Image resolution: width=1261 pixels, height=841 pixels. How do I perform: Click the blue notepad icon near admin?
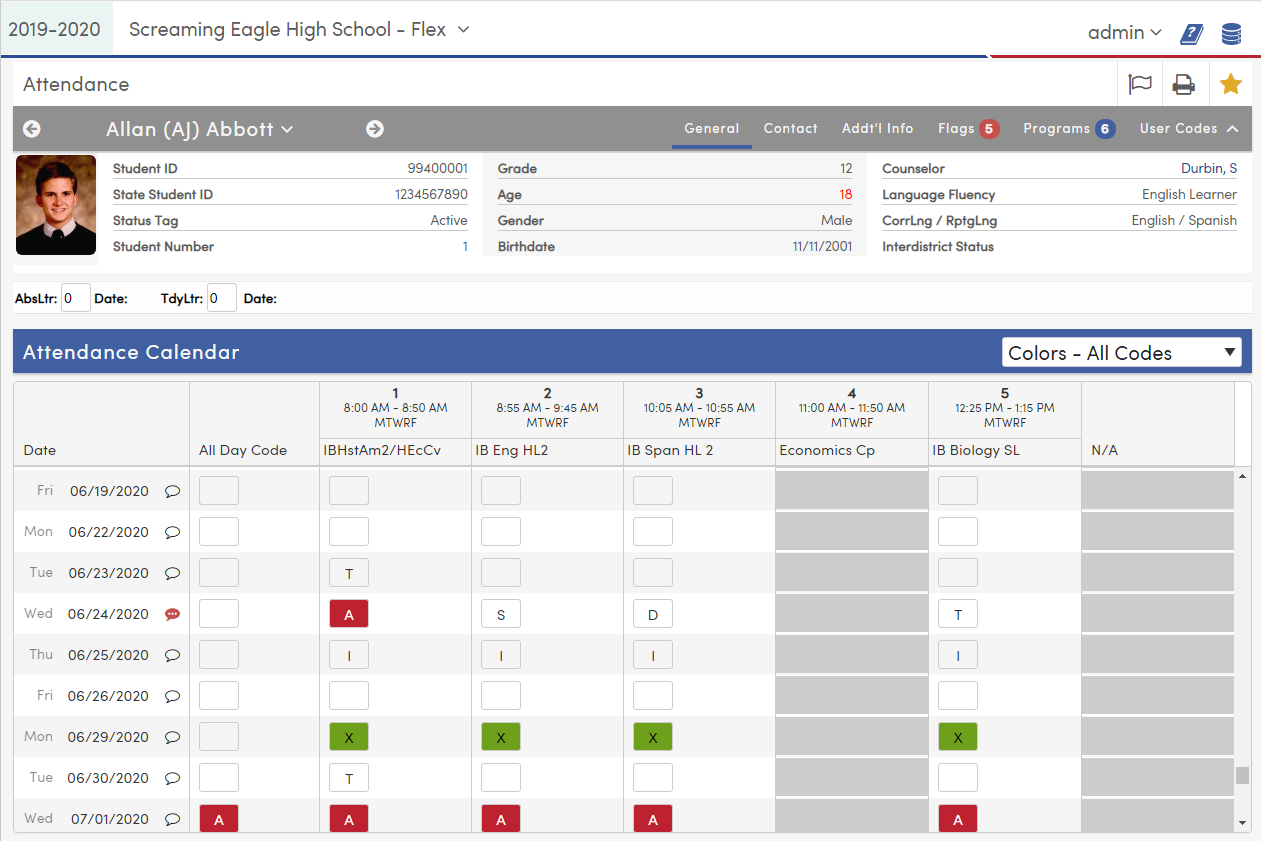[1191, 33]
